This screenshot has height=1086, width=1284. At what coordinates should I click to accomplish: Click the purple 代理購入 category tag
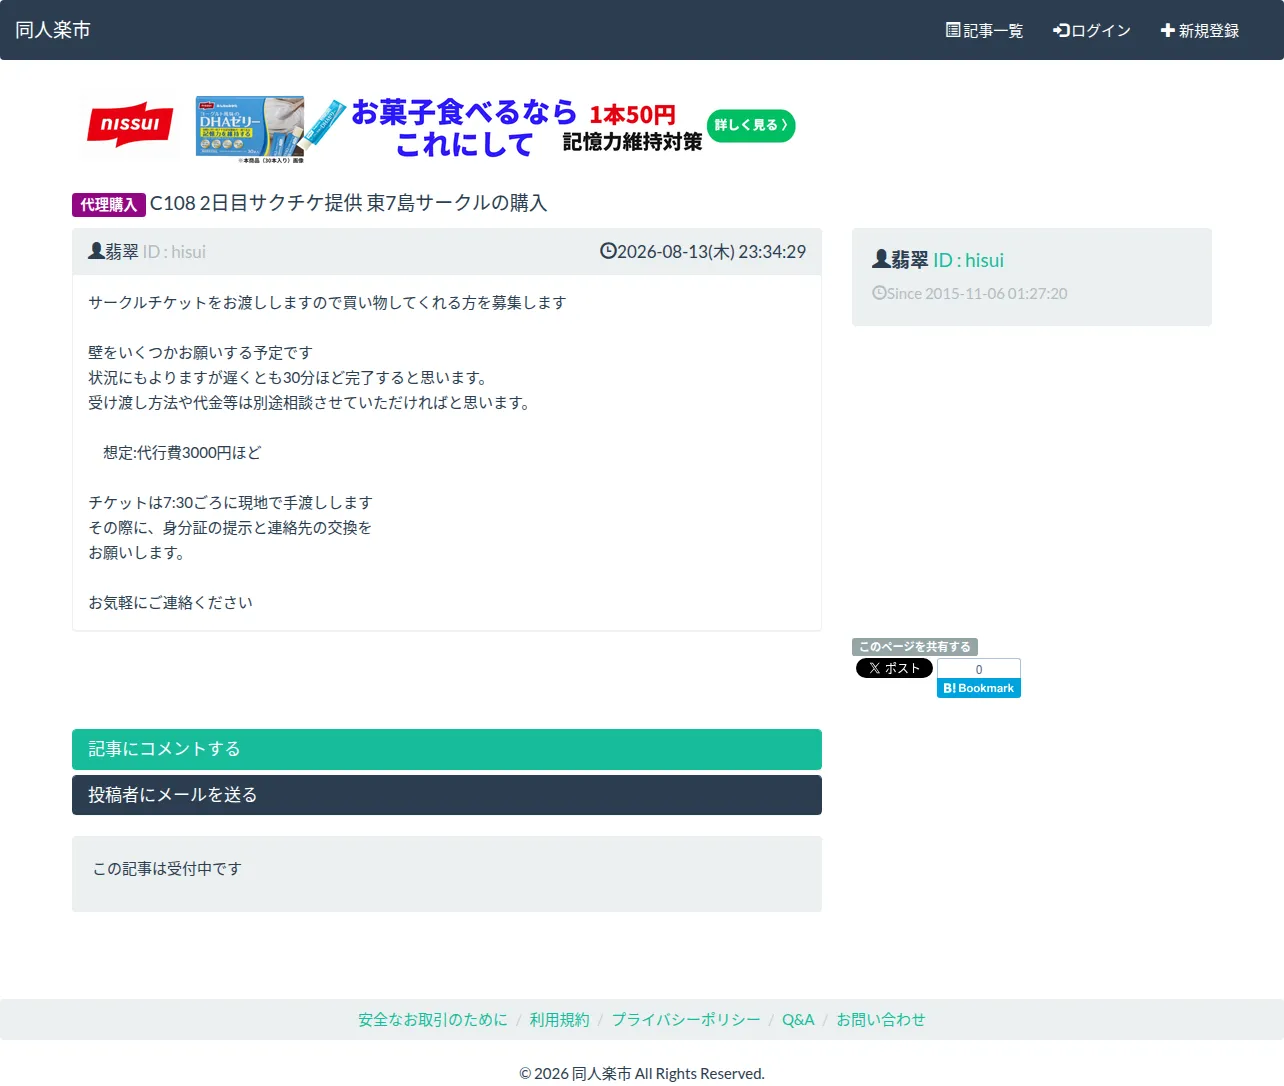109,205
